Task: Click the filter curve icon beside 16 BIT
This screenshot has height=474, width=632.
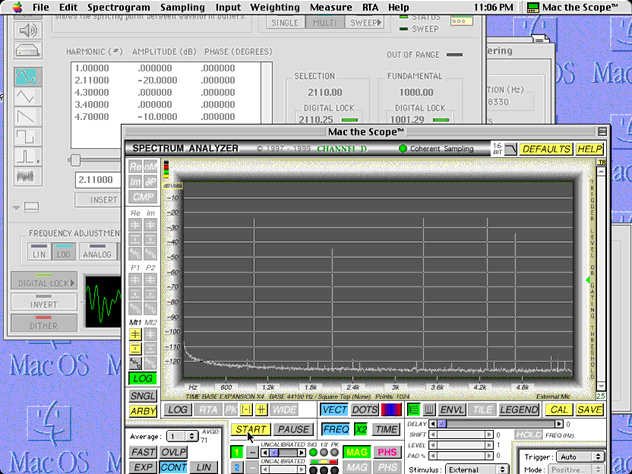Action: [511, 149]
